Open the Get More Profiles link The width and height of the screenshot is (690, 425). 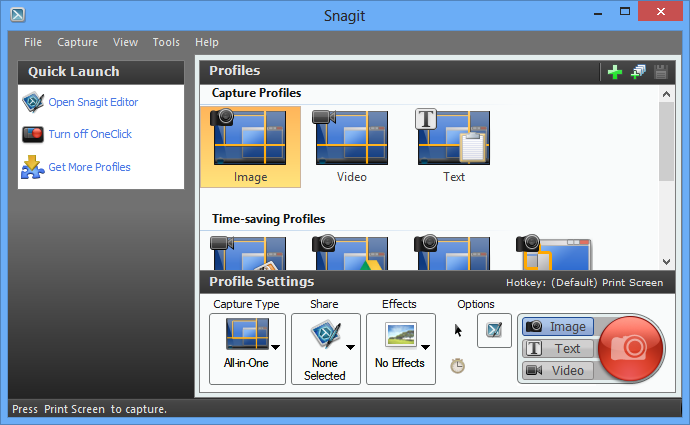click(x=89, y=167)
